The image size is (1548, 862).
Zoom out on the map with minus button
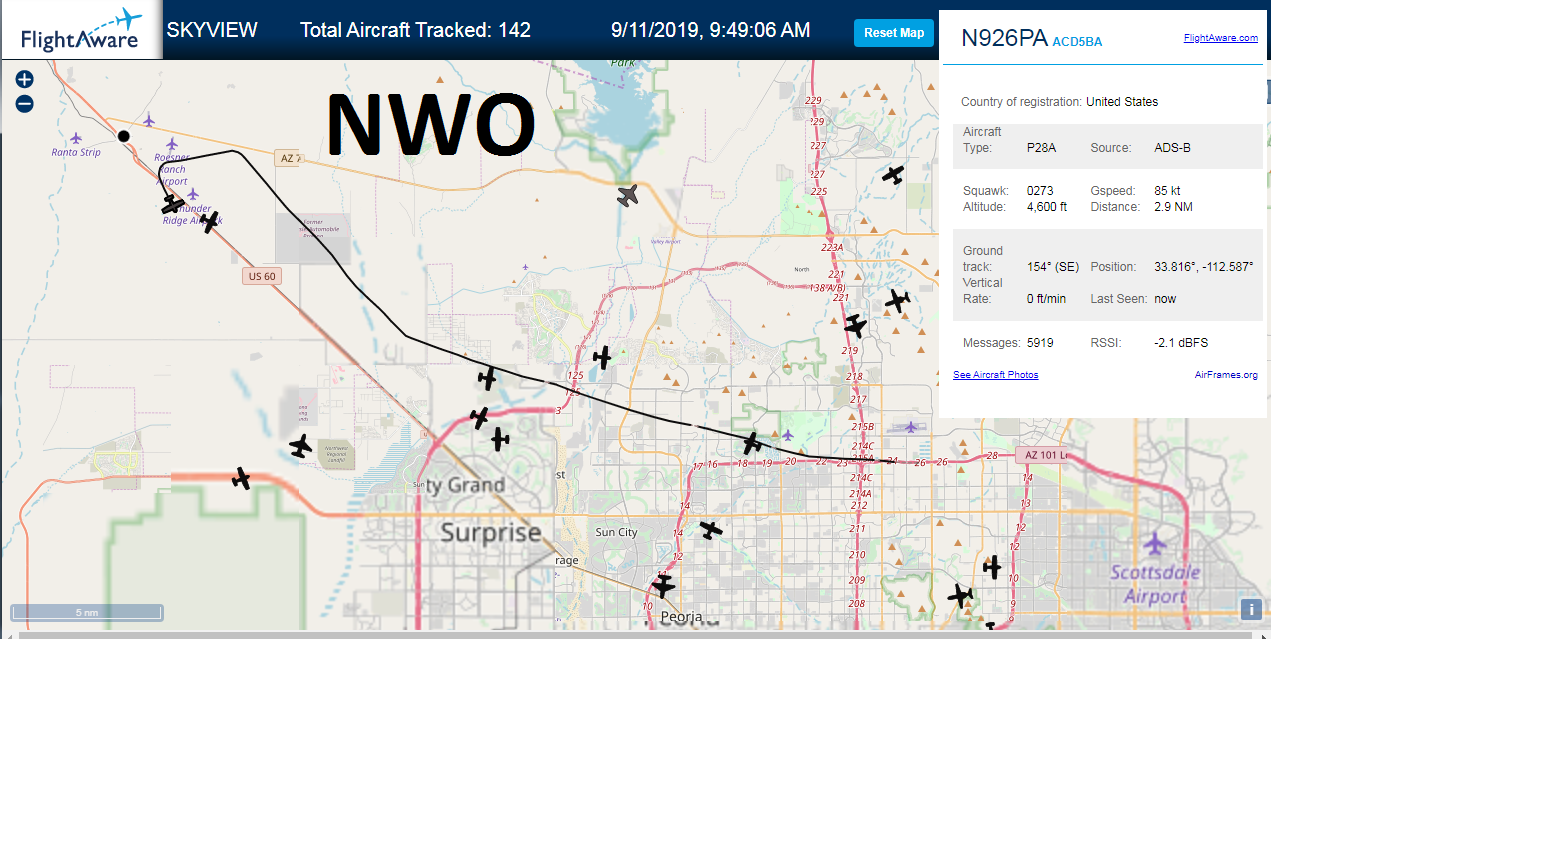pos(25,104)
